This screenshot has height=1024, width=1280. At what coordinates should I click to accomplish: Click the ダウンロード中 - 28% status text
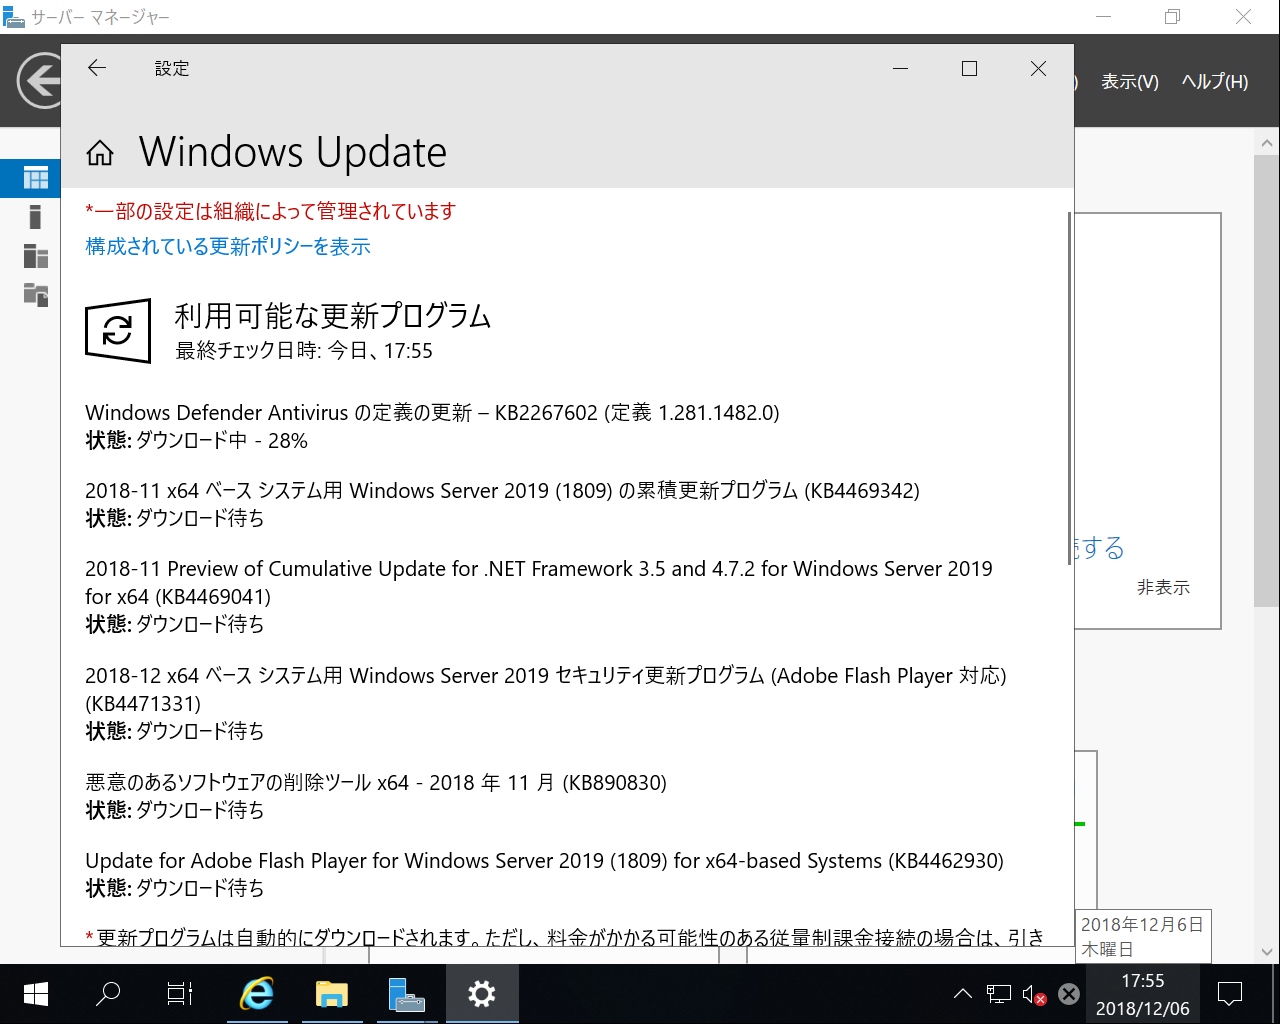(x=222, y=440)
